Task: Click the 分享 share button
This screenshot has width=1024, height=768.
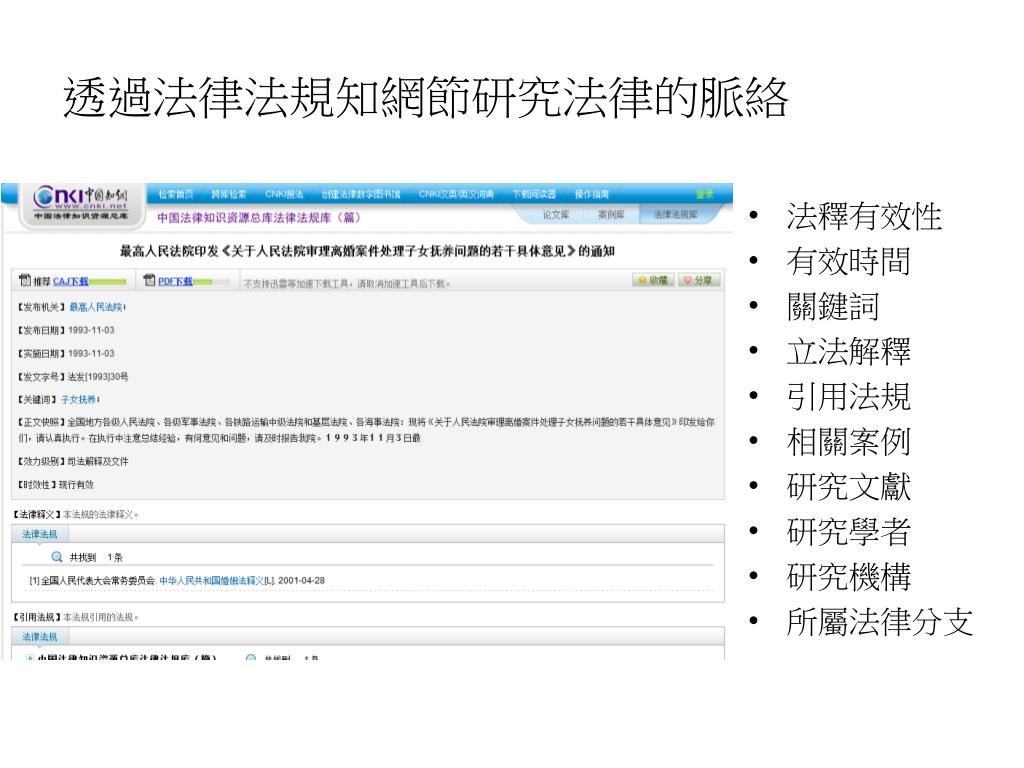Action: tap(699, 280)
